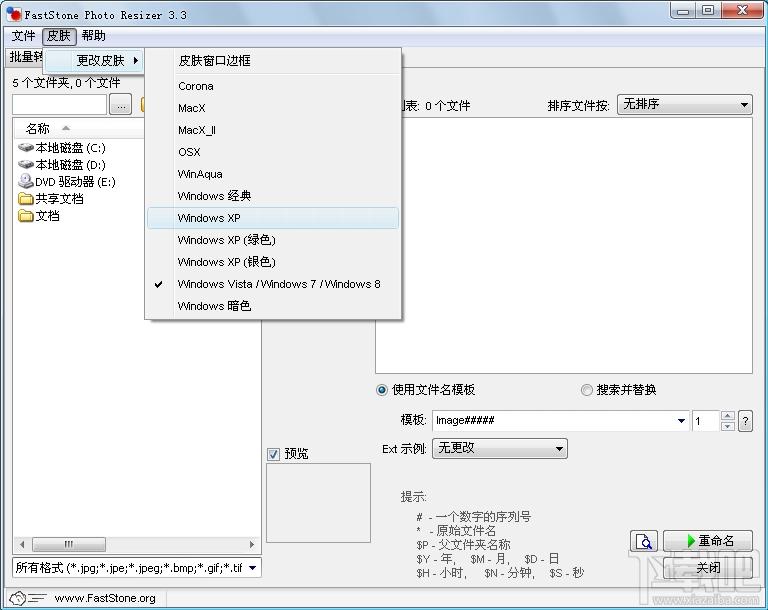Click the browse folder "..." button
This screenshot has width=768, height=610.
pyautogui.click(x=120, y=104)
